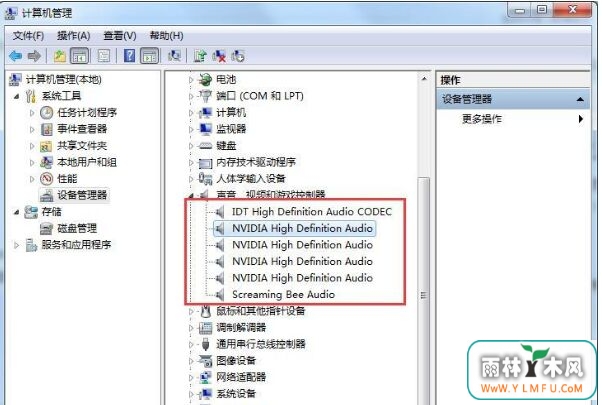This screenshot has height=405, width=602.
Task: Select Screaming Bee Audio device
Action: (x=283, y=295)
